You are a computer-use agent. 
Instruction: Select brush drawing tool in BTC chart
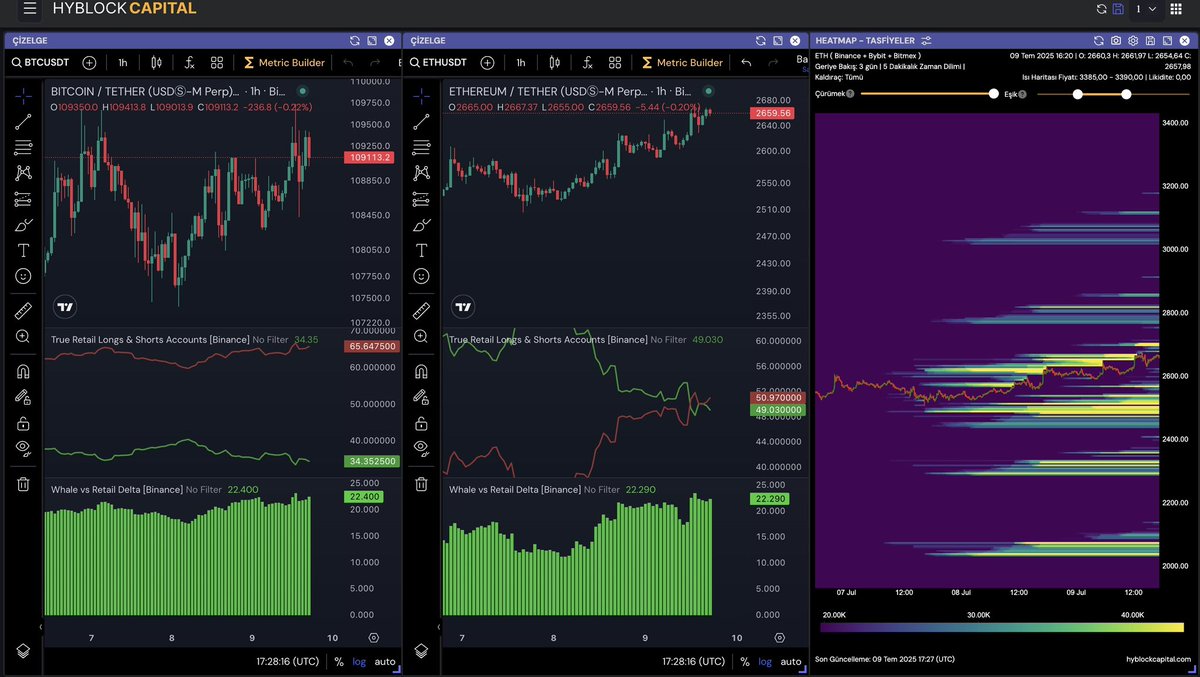click(x=25, y=224)
